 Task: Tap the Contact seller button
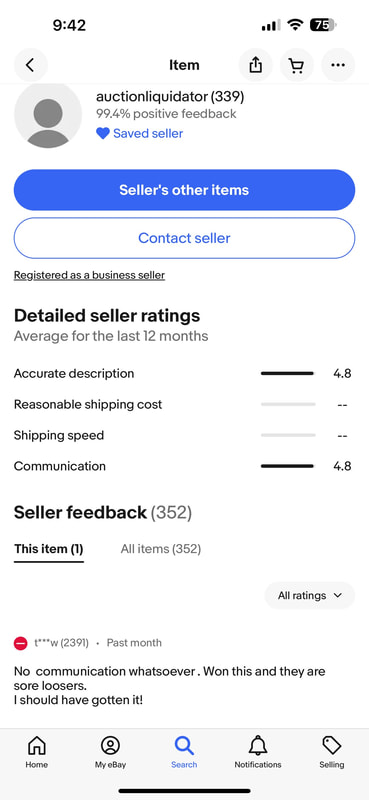pos(184,238)
